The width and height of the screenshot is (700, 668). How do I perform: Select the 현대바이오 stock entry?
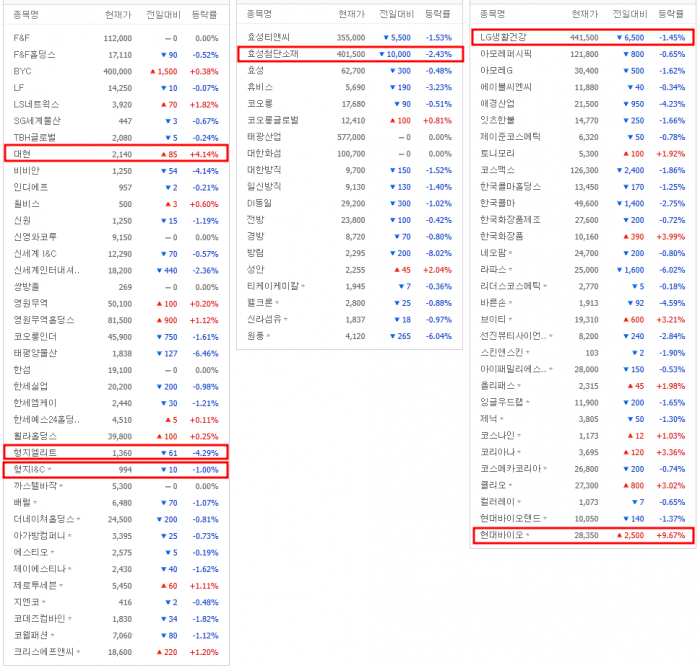pos(502,536)
